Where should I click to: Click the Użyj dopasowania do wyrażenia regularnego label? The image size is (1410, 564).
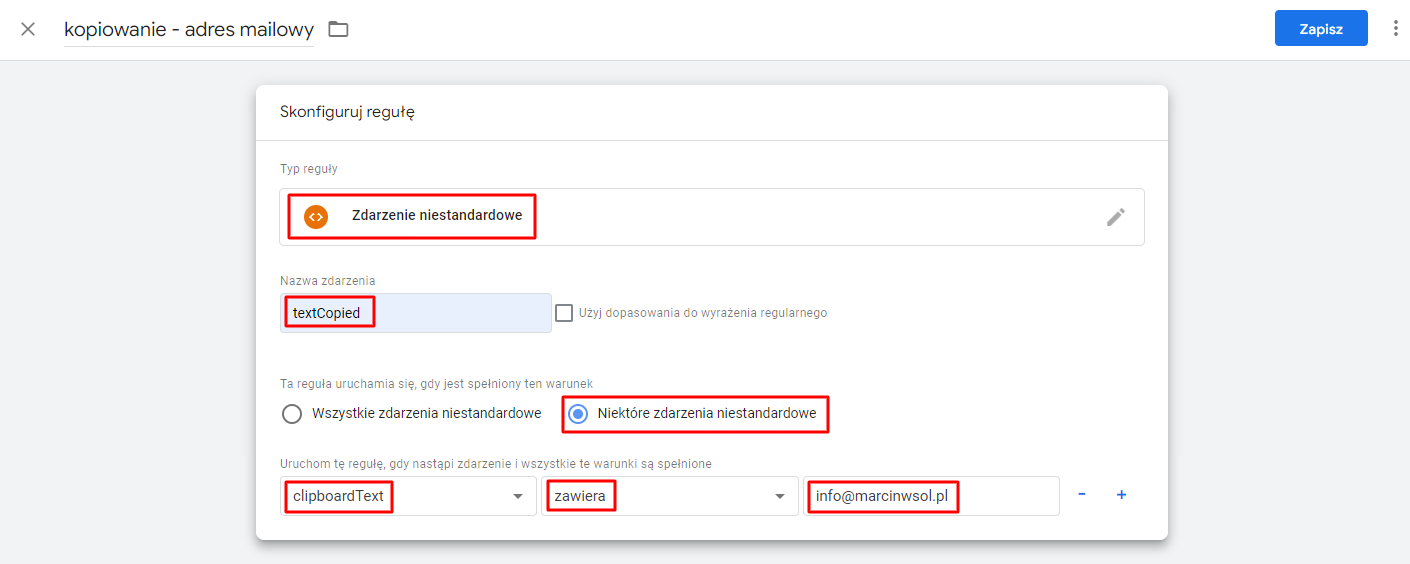pos(703,312)
